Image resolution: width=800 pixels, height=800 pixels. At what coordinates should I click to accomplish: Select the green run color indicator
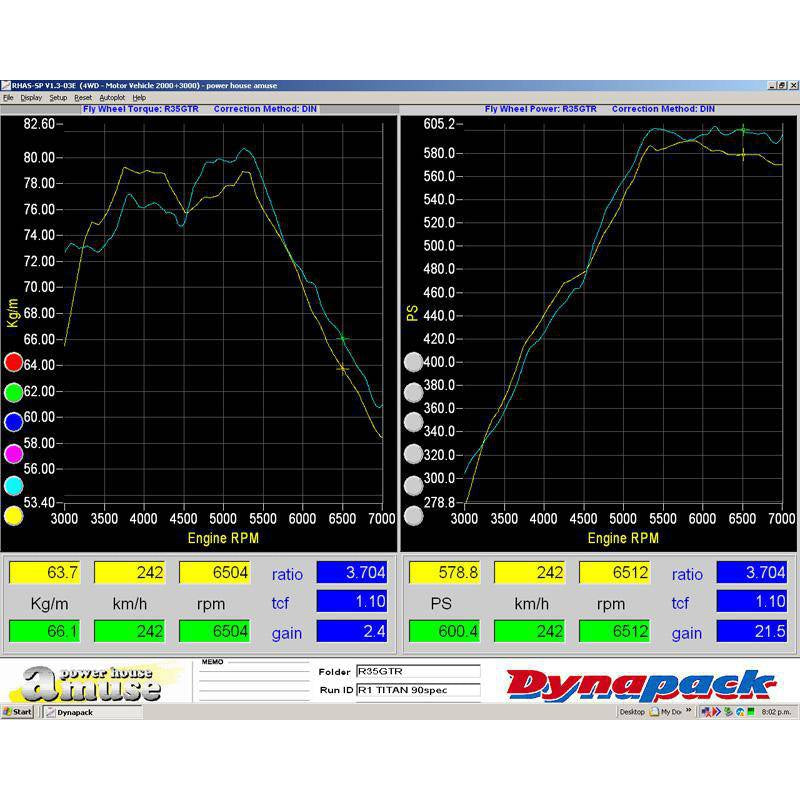(12, 392)
